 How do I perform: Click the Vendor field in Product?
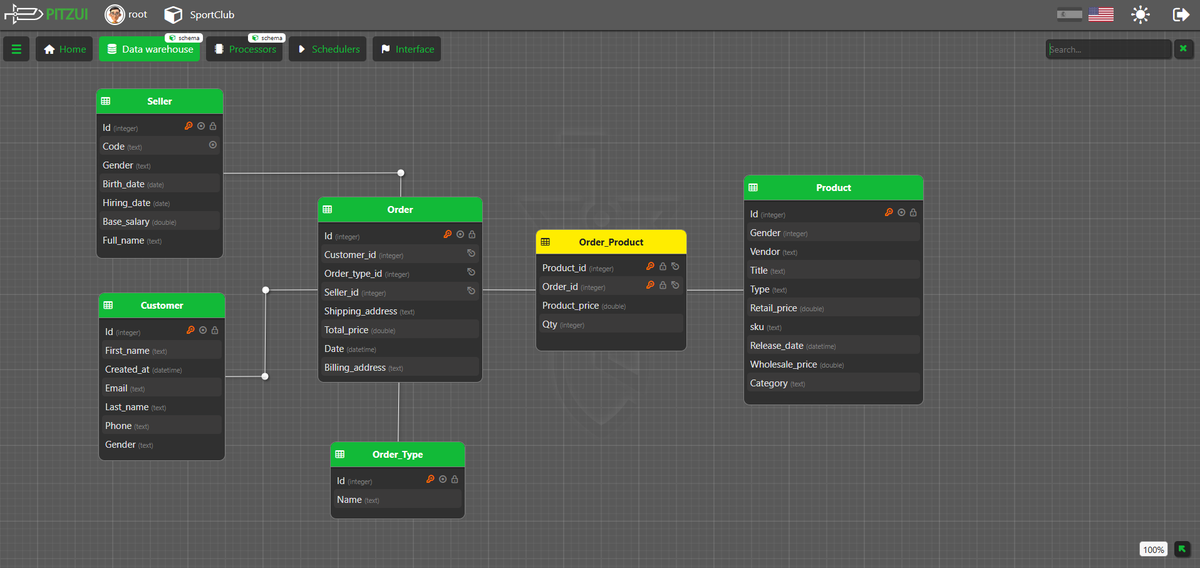(x=833, y=252)
